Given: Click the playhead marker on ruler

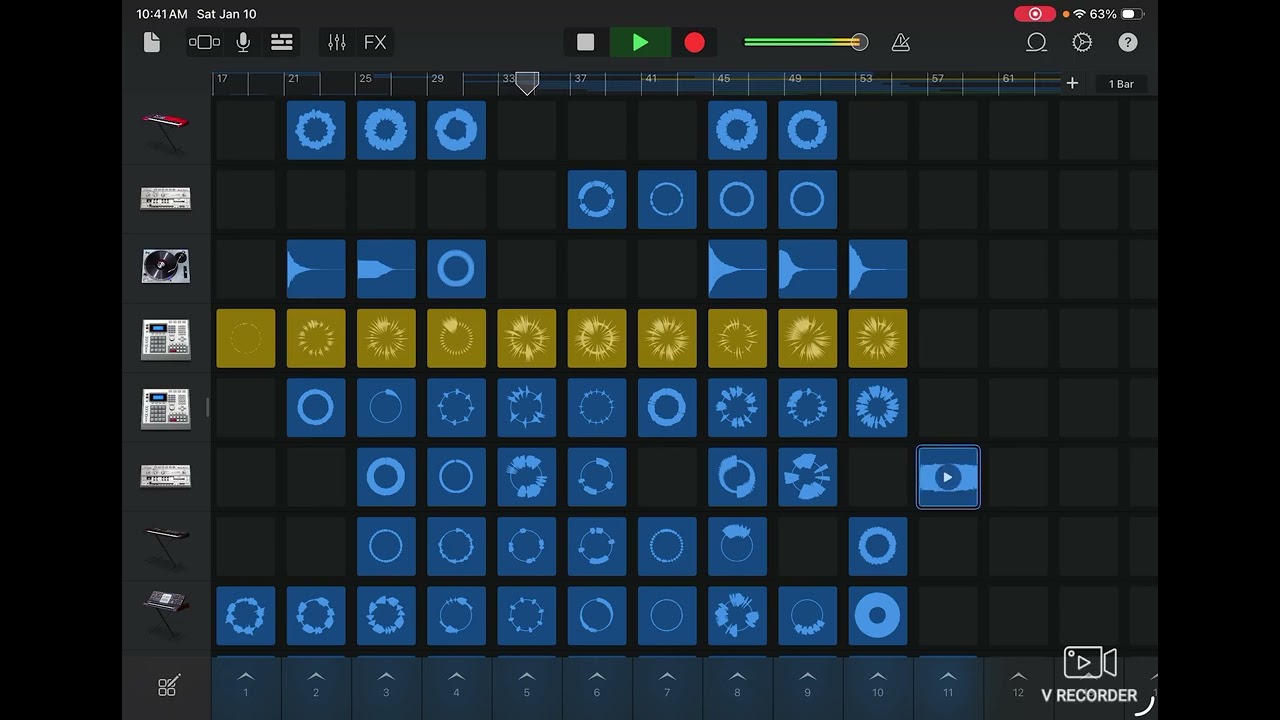Looking at the screenshot, I should pyautogui.click(x=527, y=84).
